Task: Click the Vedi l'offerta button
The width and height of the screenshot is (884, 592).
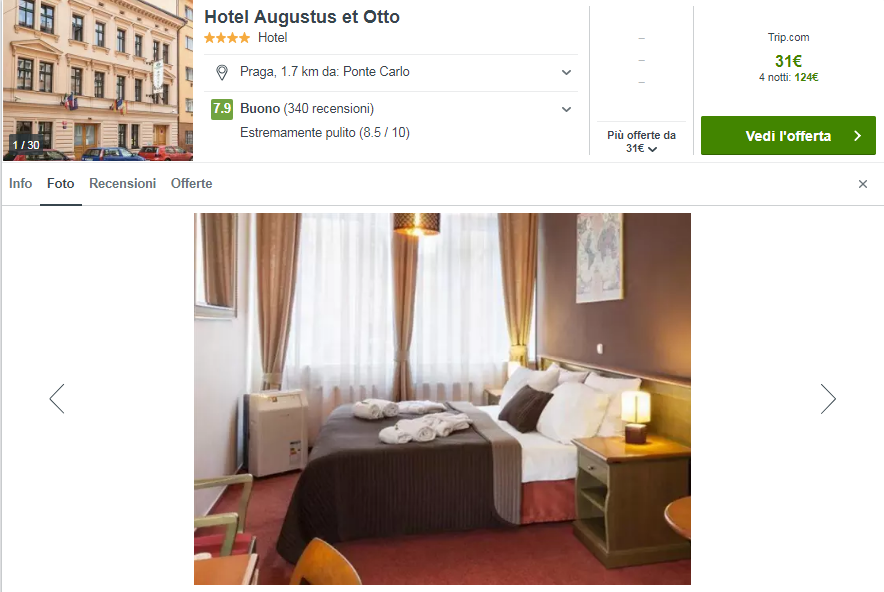Action: point(788,135)
